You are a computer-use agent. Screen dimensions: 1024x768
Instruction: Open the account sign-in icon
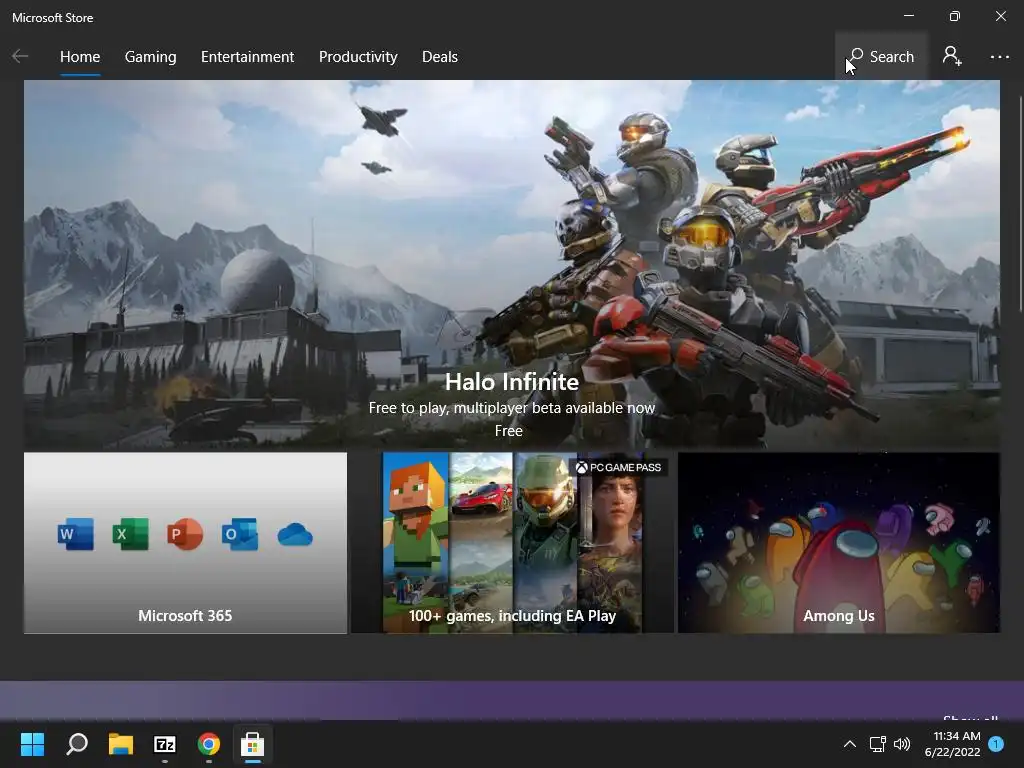tap(952, 57)
